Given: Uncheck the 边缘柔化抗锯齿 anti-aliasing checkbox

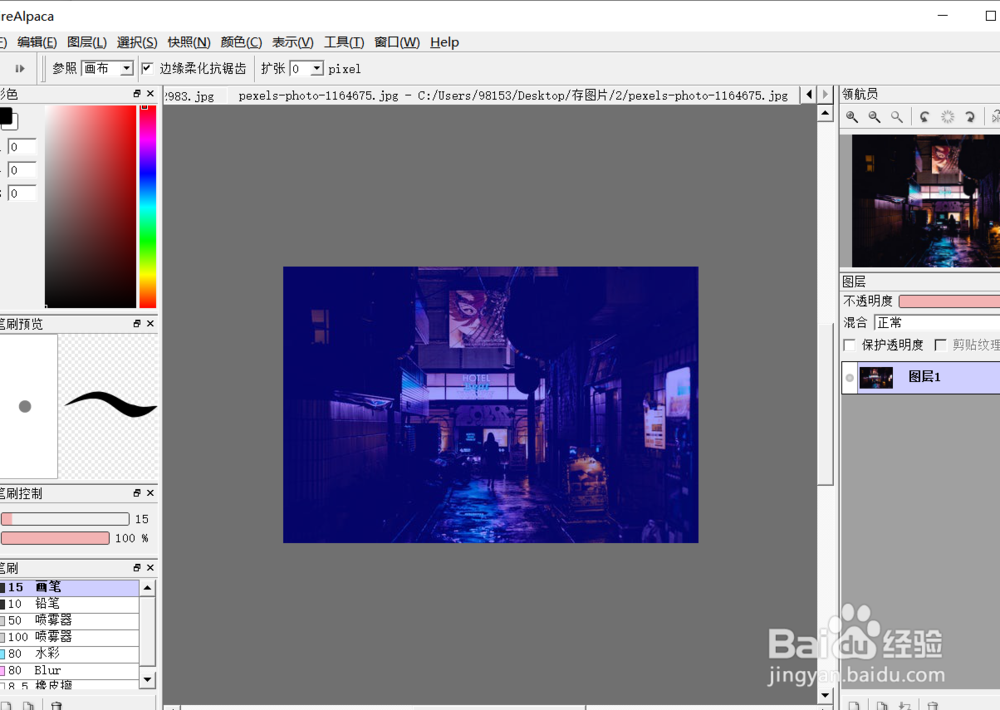Looking at the screenshot, I should [146, 68].
